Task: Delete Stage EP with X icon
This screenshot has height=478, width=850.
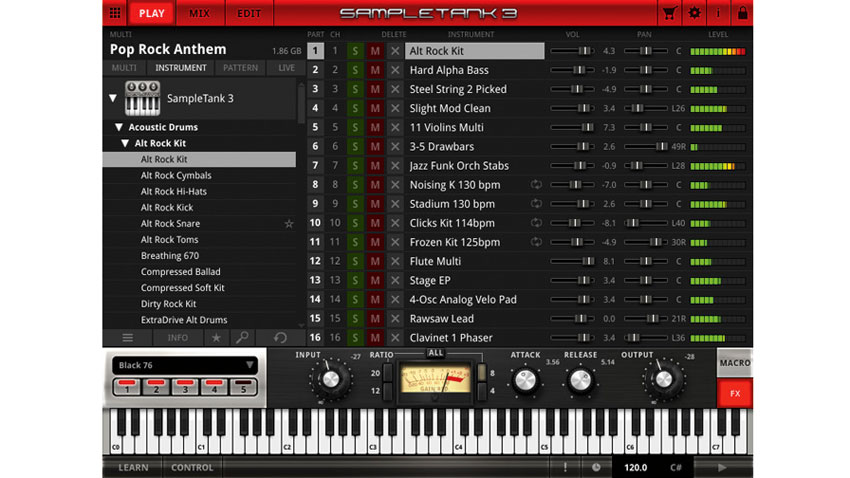Action: pos(395,280)
